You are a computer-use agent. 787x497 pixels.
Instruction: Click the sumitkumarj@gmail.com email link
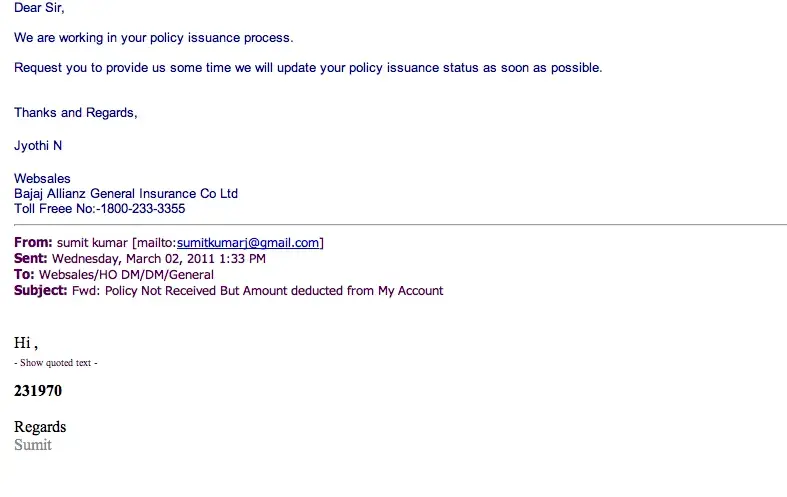248,243
